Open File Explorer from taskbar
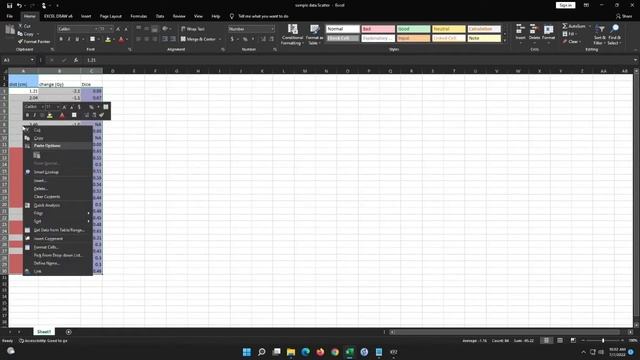Viewport: 640px width, 360px height. tap(291, 352)
